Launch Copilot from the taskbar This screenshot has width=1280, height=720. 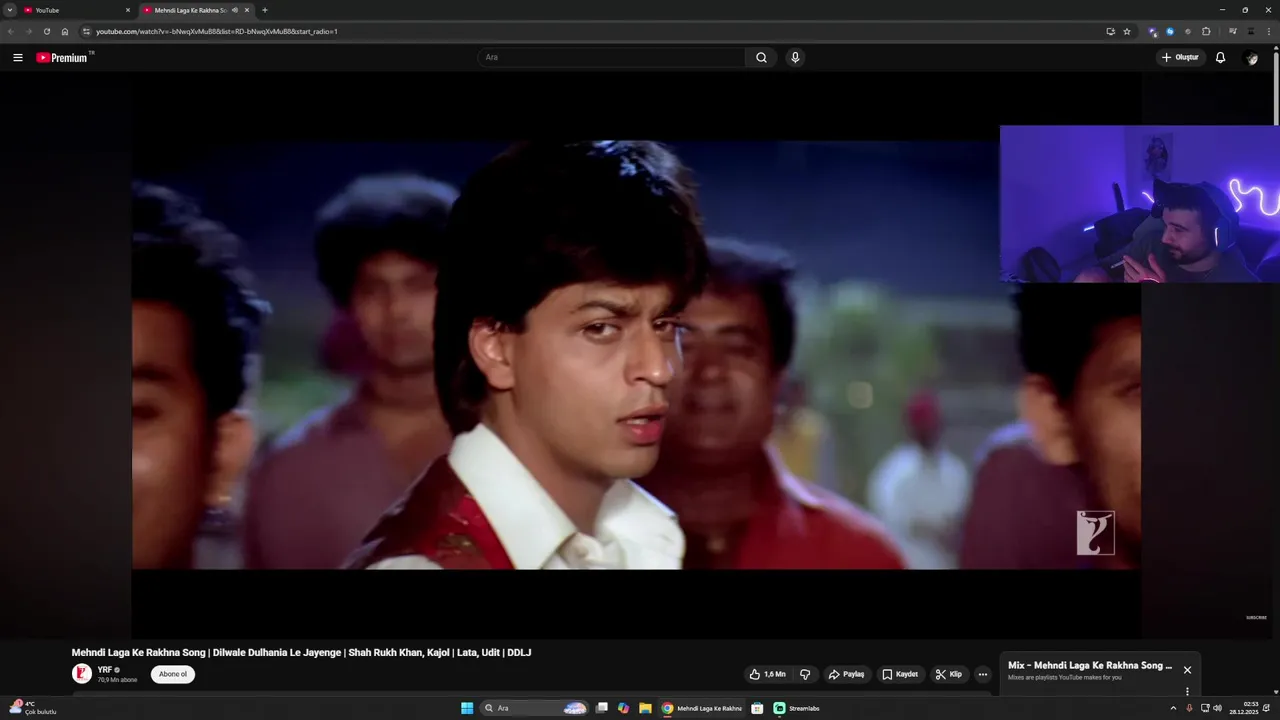(624, 708)
